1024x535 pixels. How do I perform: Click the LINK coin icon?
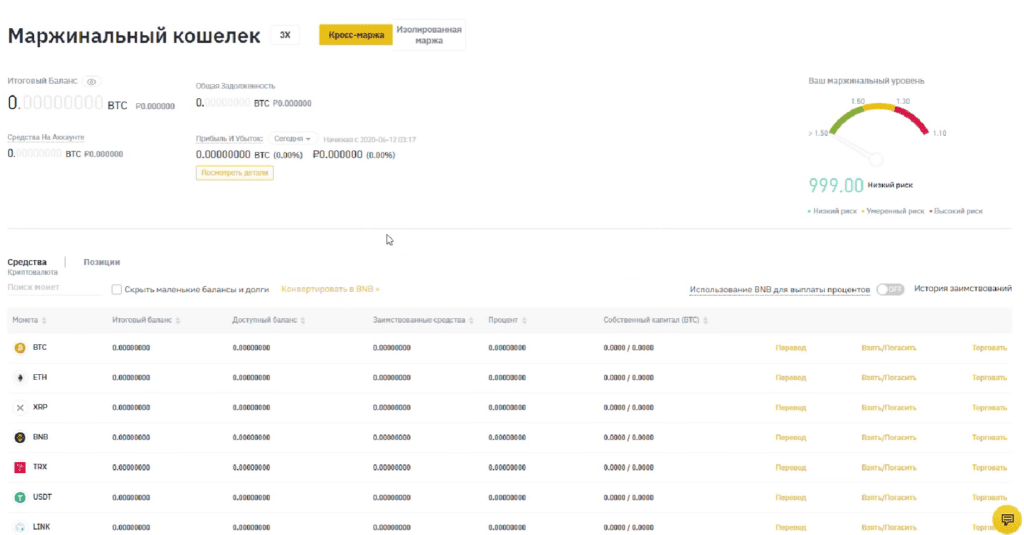pyautogui.click(x=19, y=527)
